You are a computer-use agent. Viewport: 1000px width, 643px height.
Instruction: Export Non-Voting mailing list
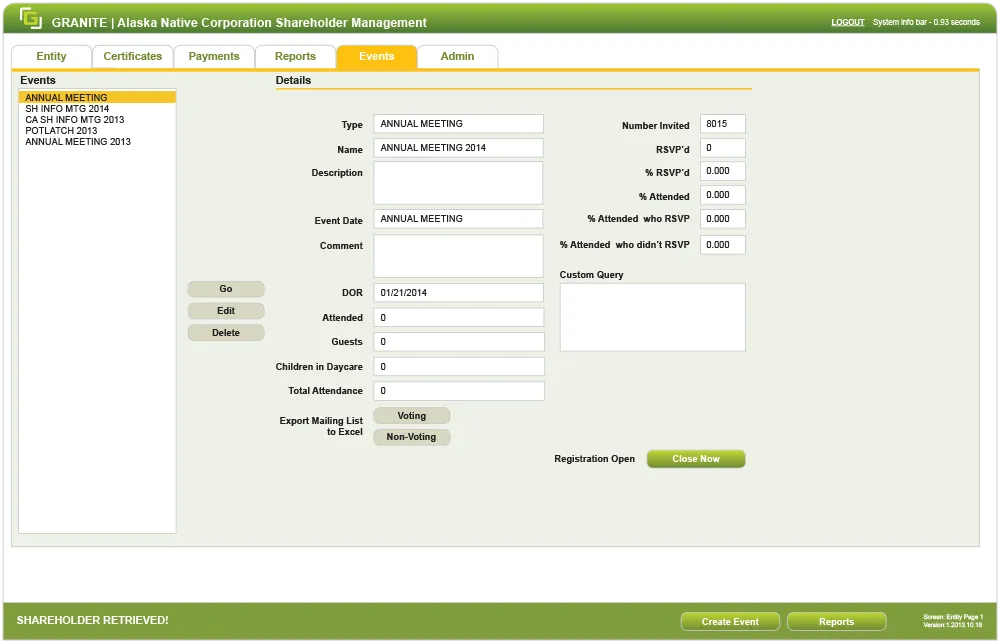(411, 437)
